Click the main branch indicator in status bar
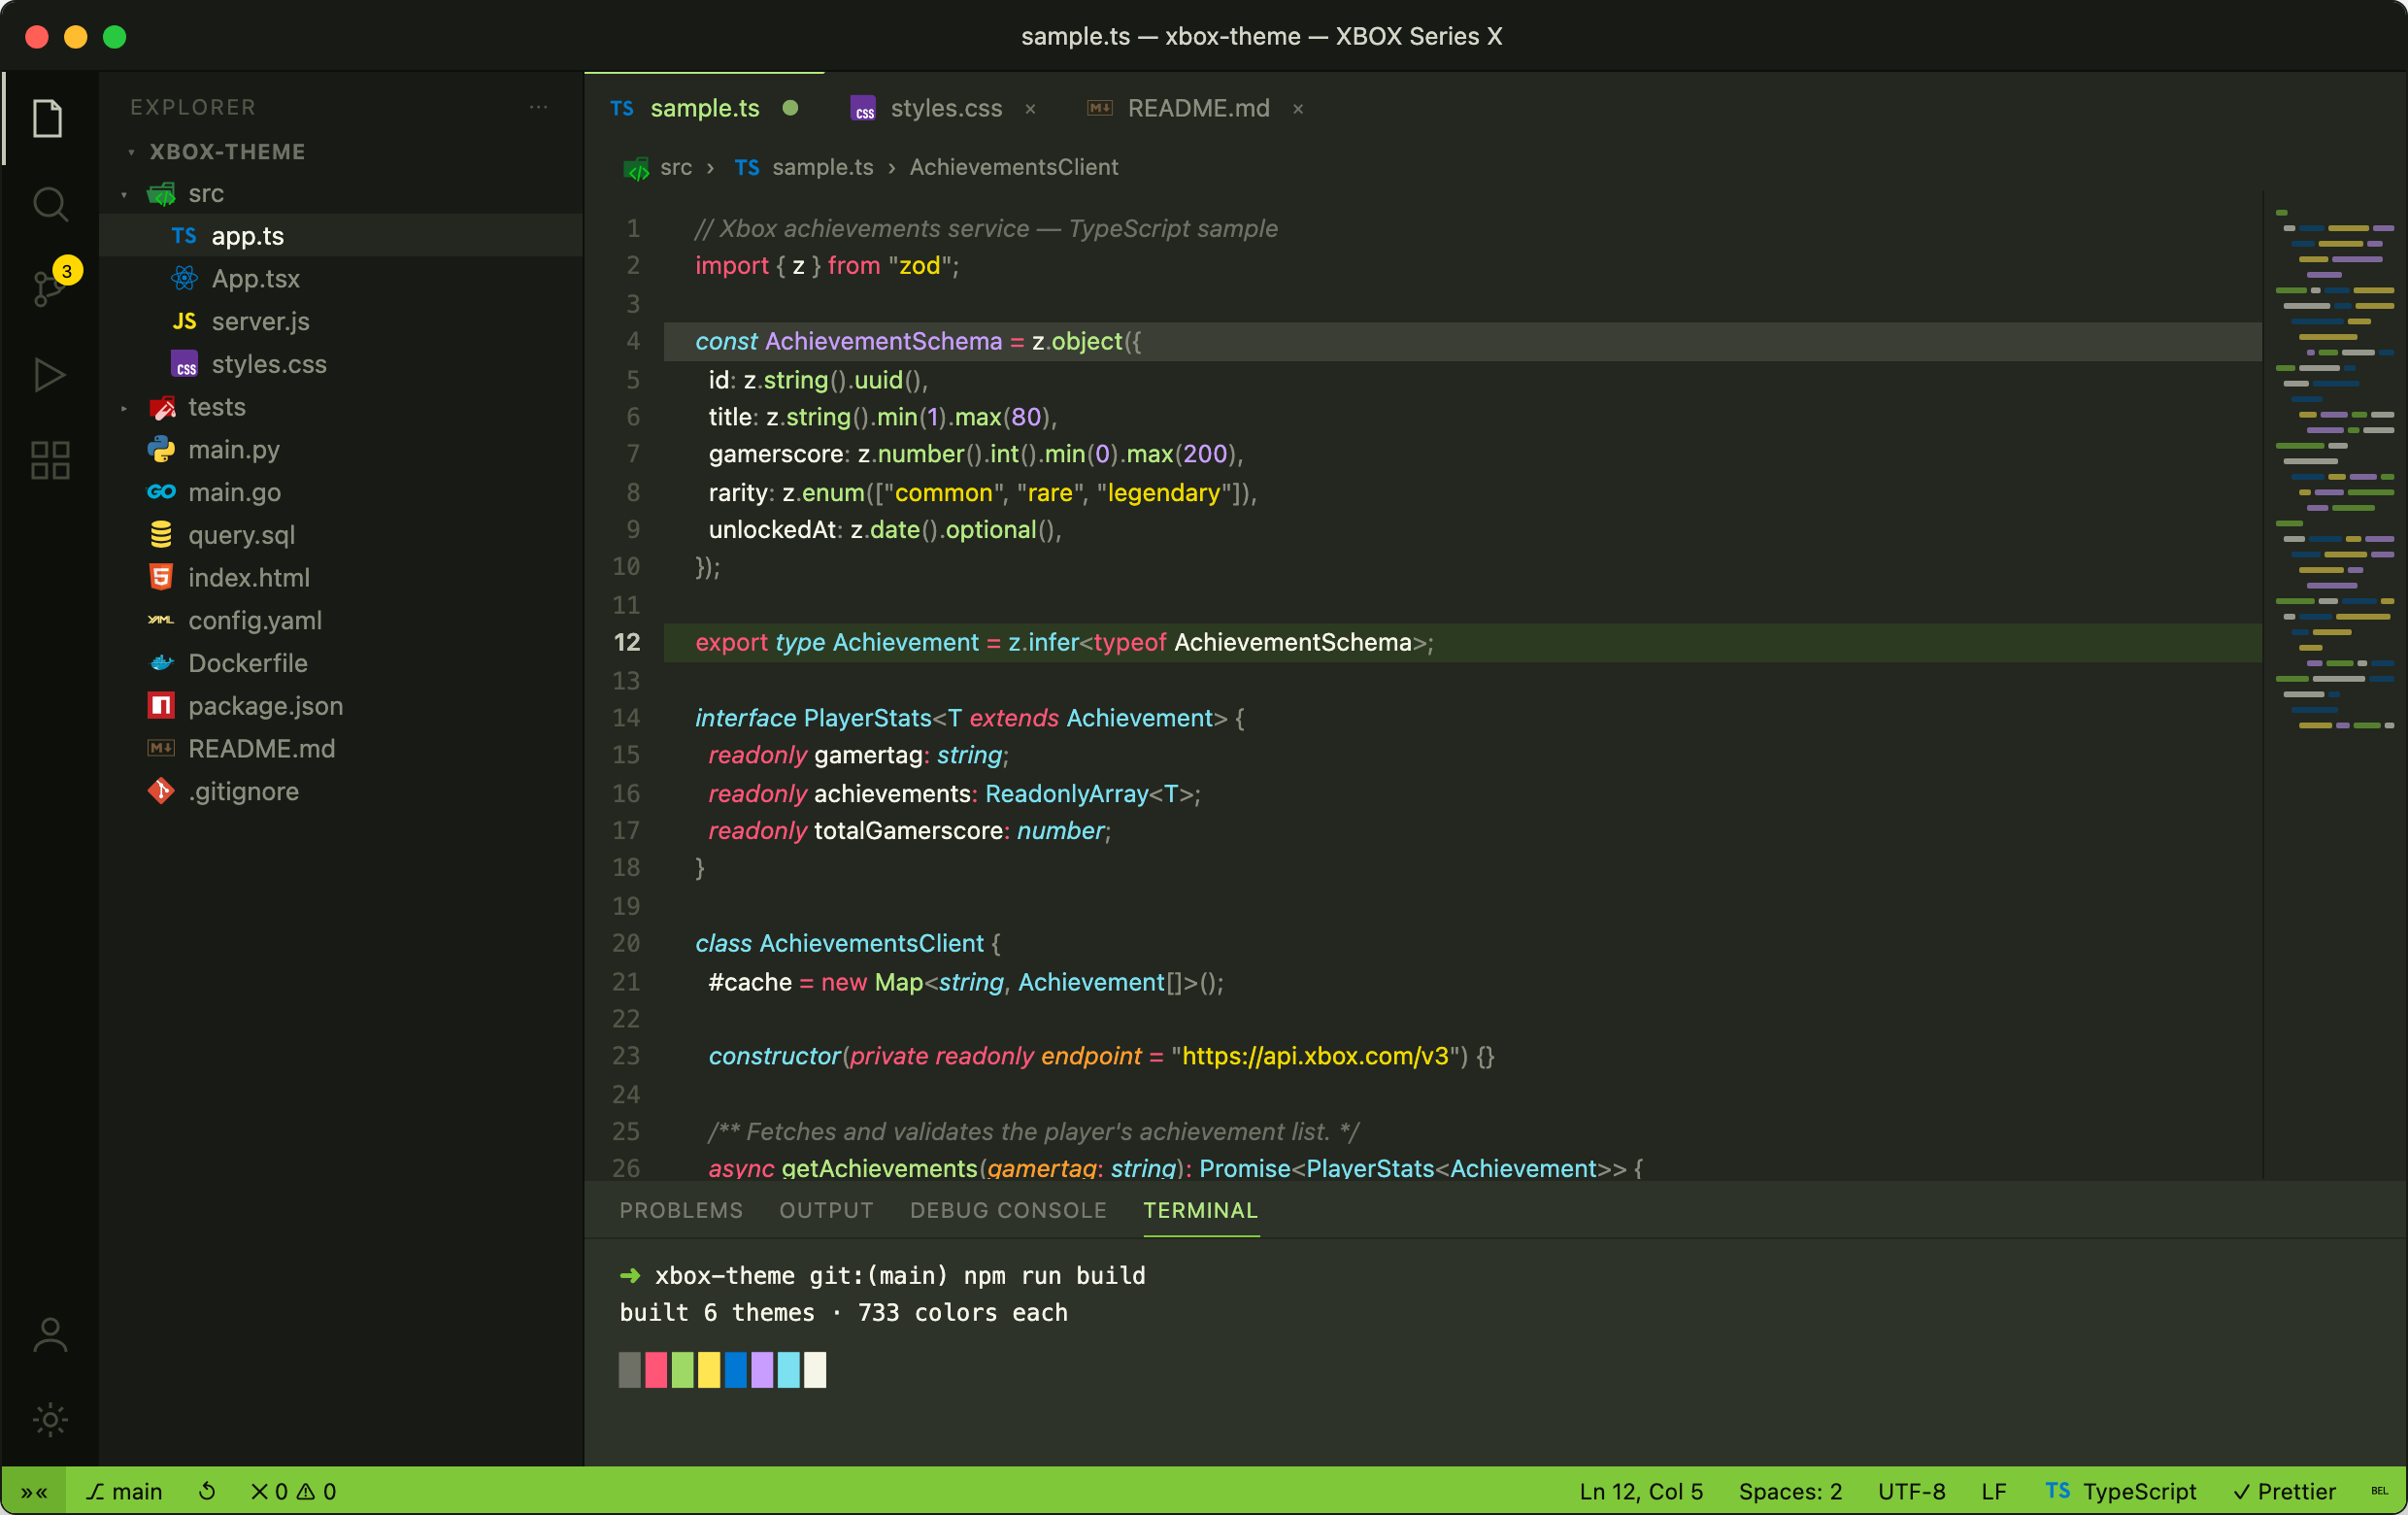Image resolution: width=2408 pixels, height=1515 pixels. tap(124, 1491)
